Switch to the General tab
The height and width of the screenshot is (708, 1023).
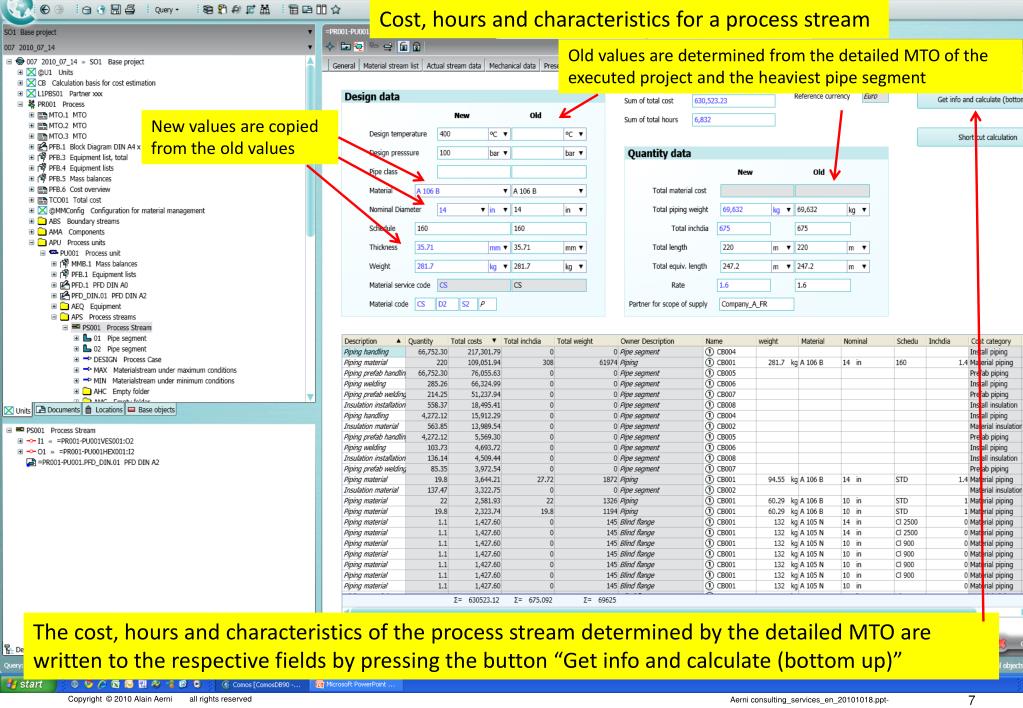(343, 66)
